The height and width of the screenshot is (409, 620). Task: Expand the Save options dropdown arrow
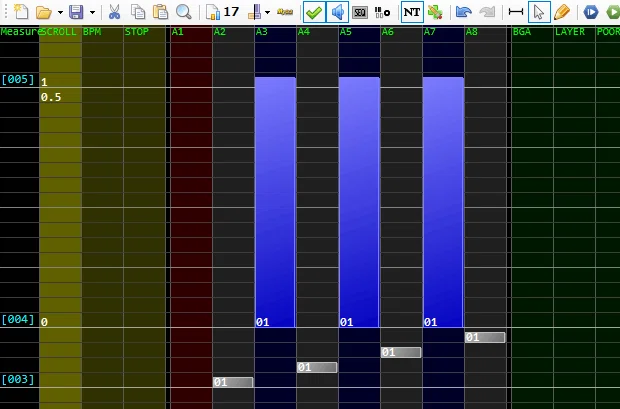(93, 12)
